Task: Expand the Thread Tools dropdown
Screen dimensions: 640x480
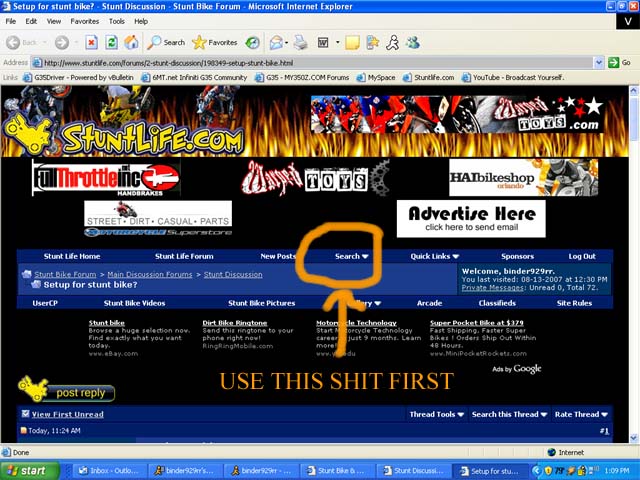Action: pyautogui.click(x=435, y=414)
